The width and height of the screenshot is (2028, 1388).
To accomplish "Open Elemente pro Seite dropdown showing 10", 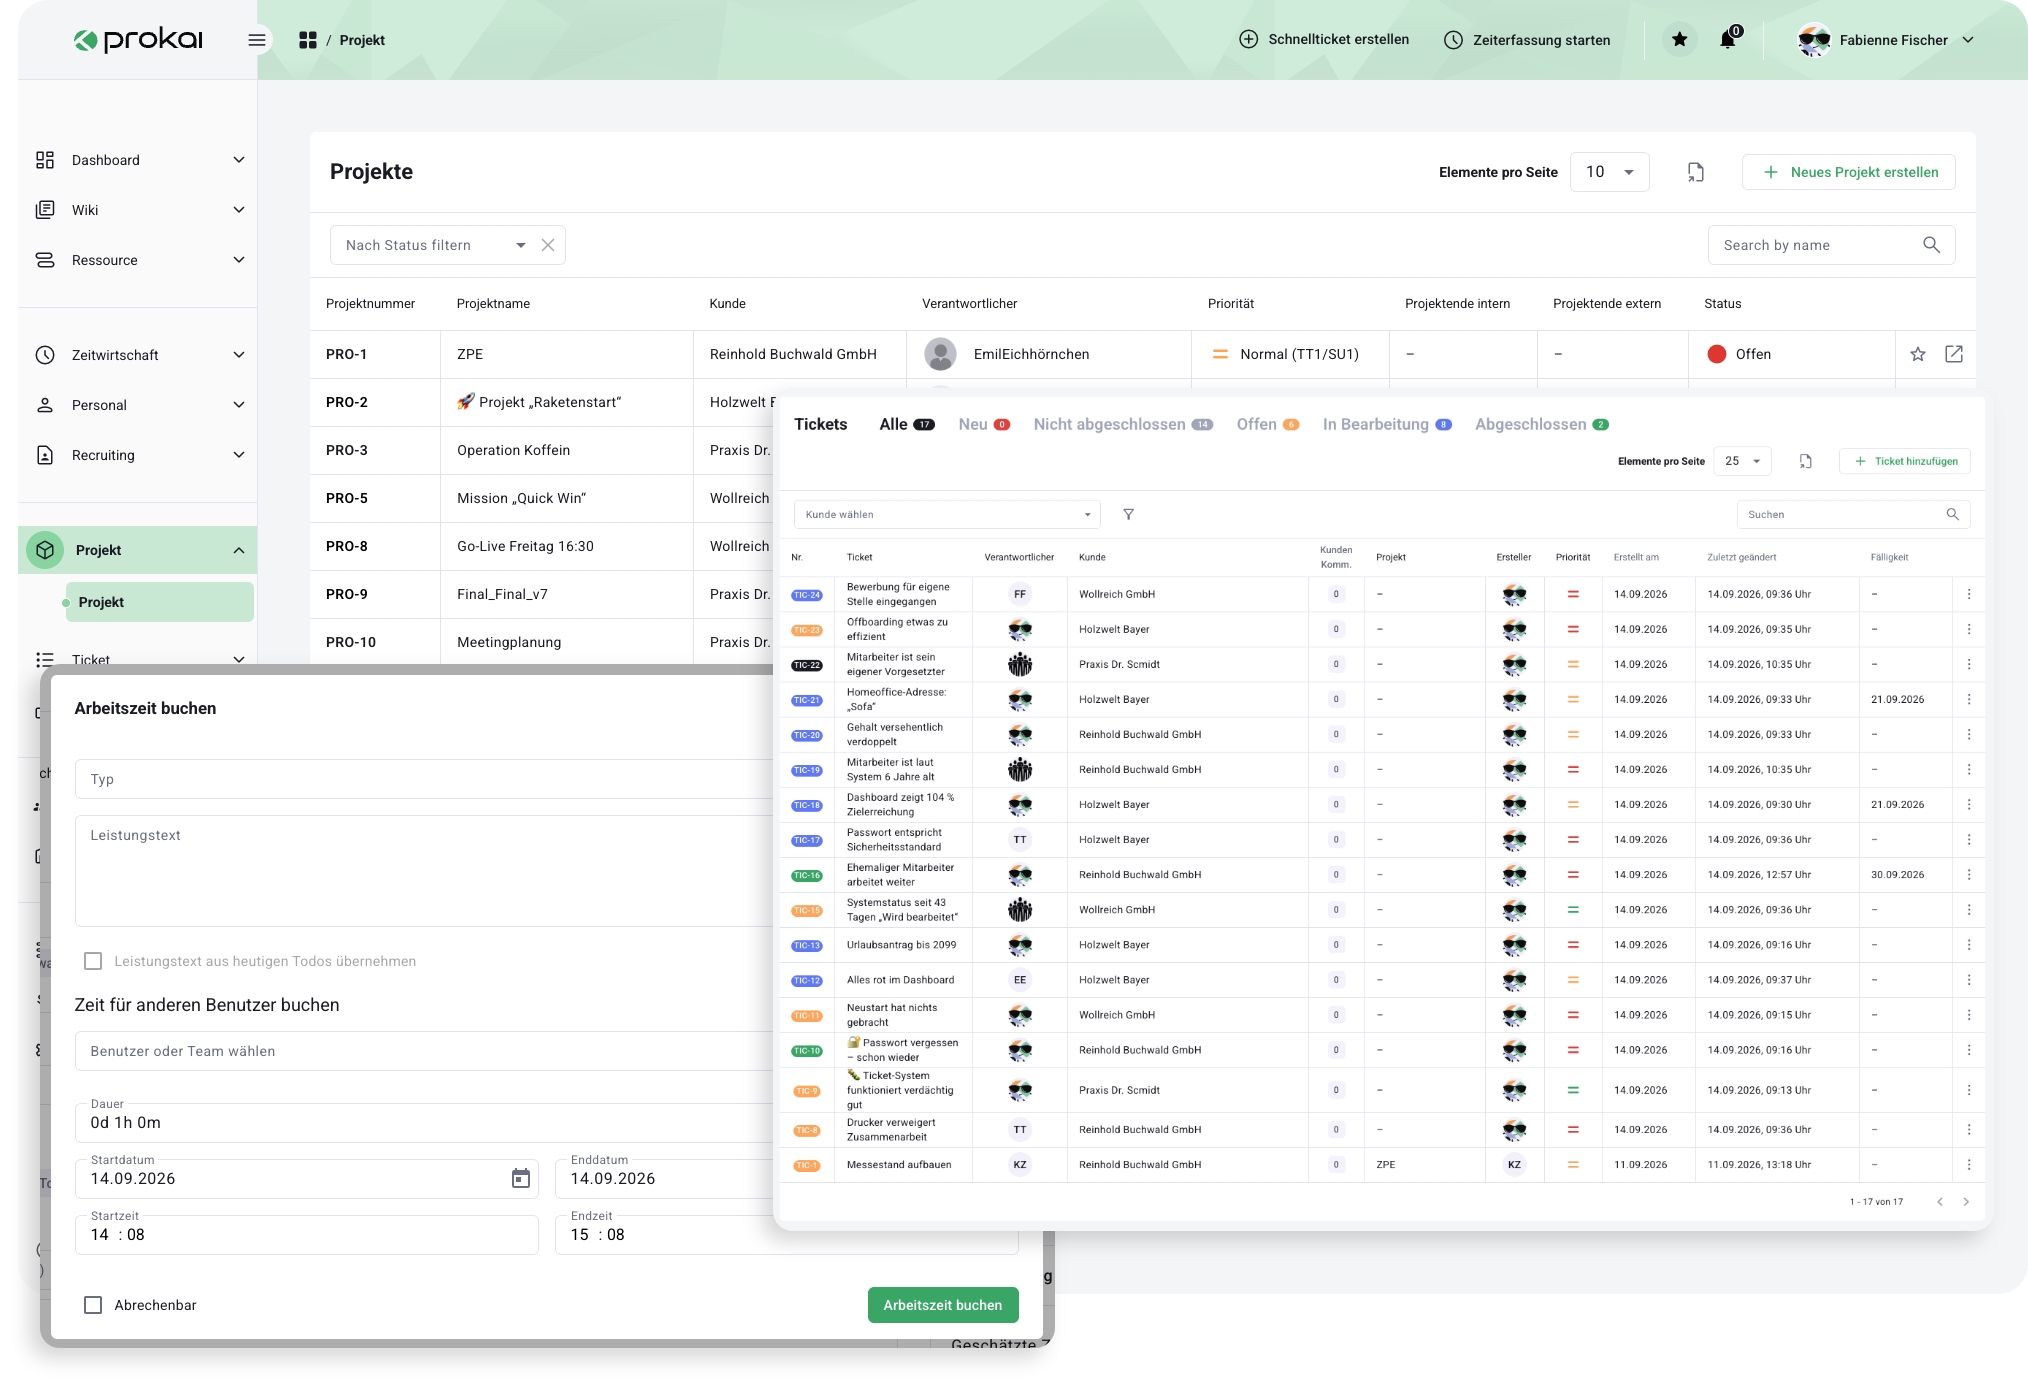I will pos(1609,172).
